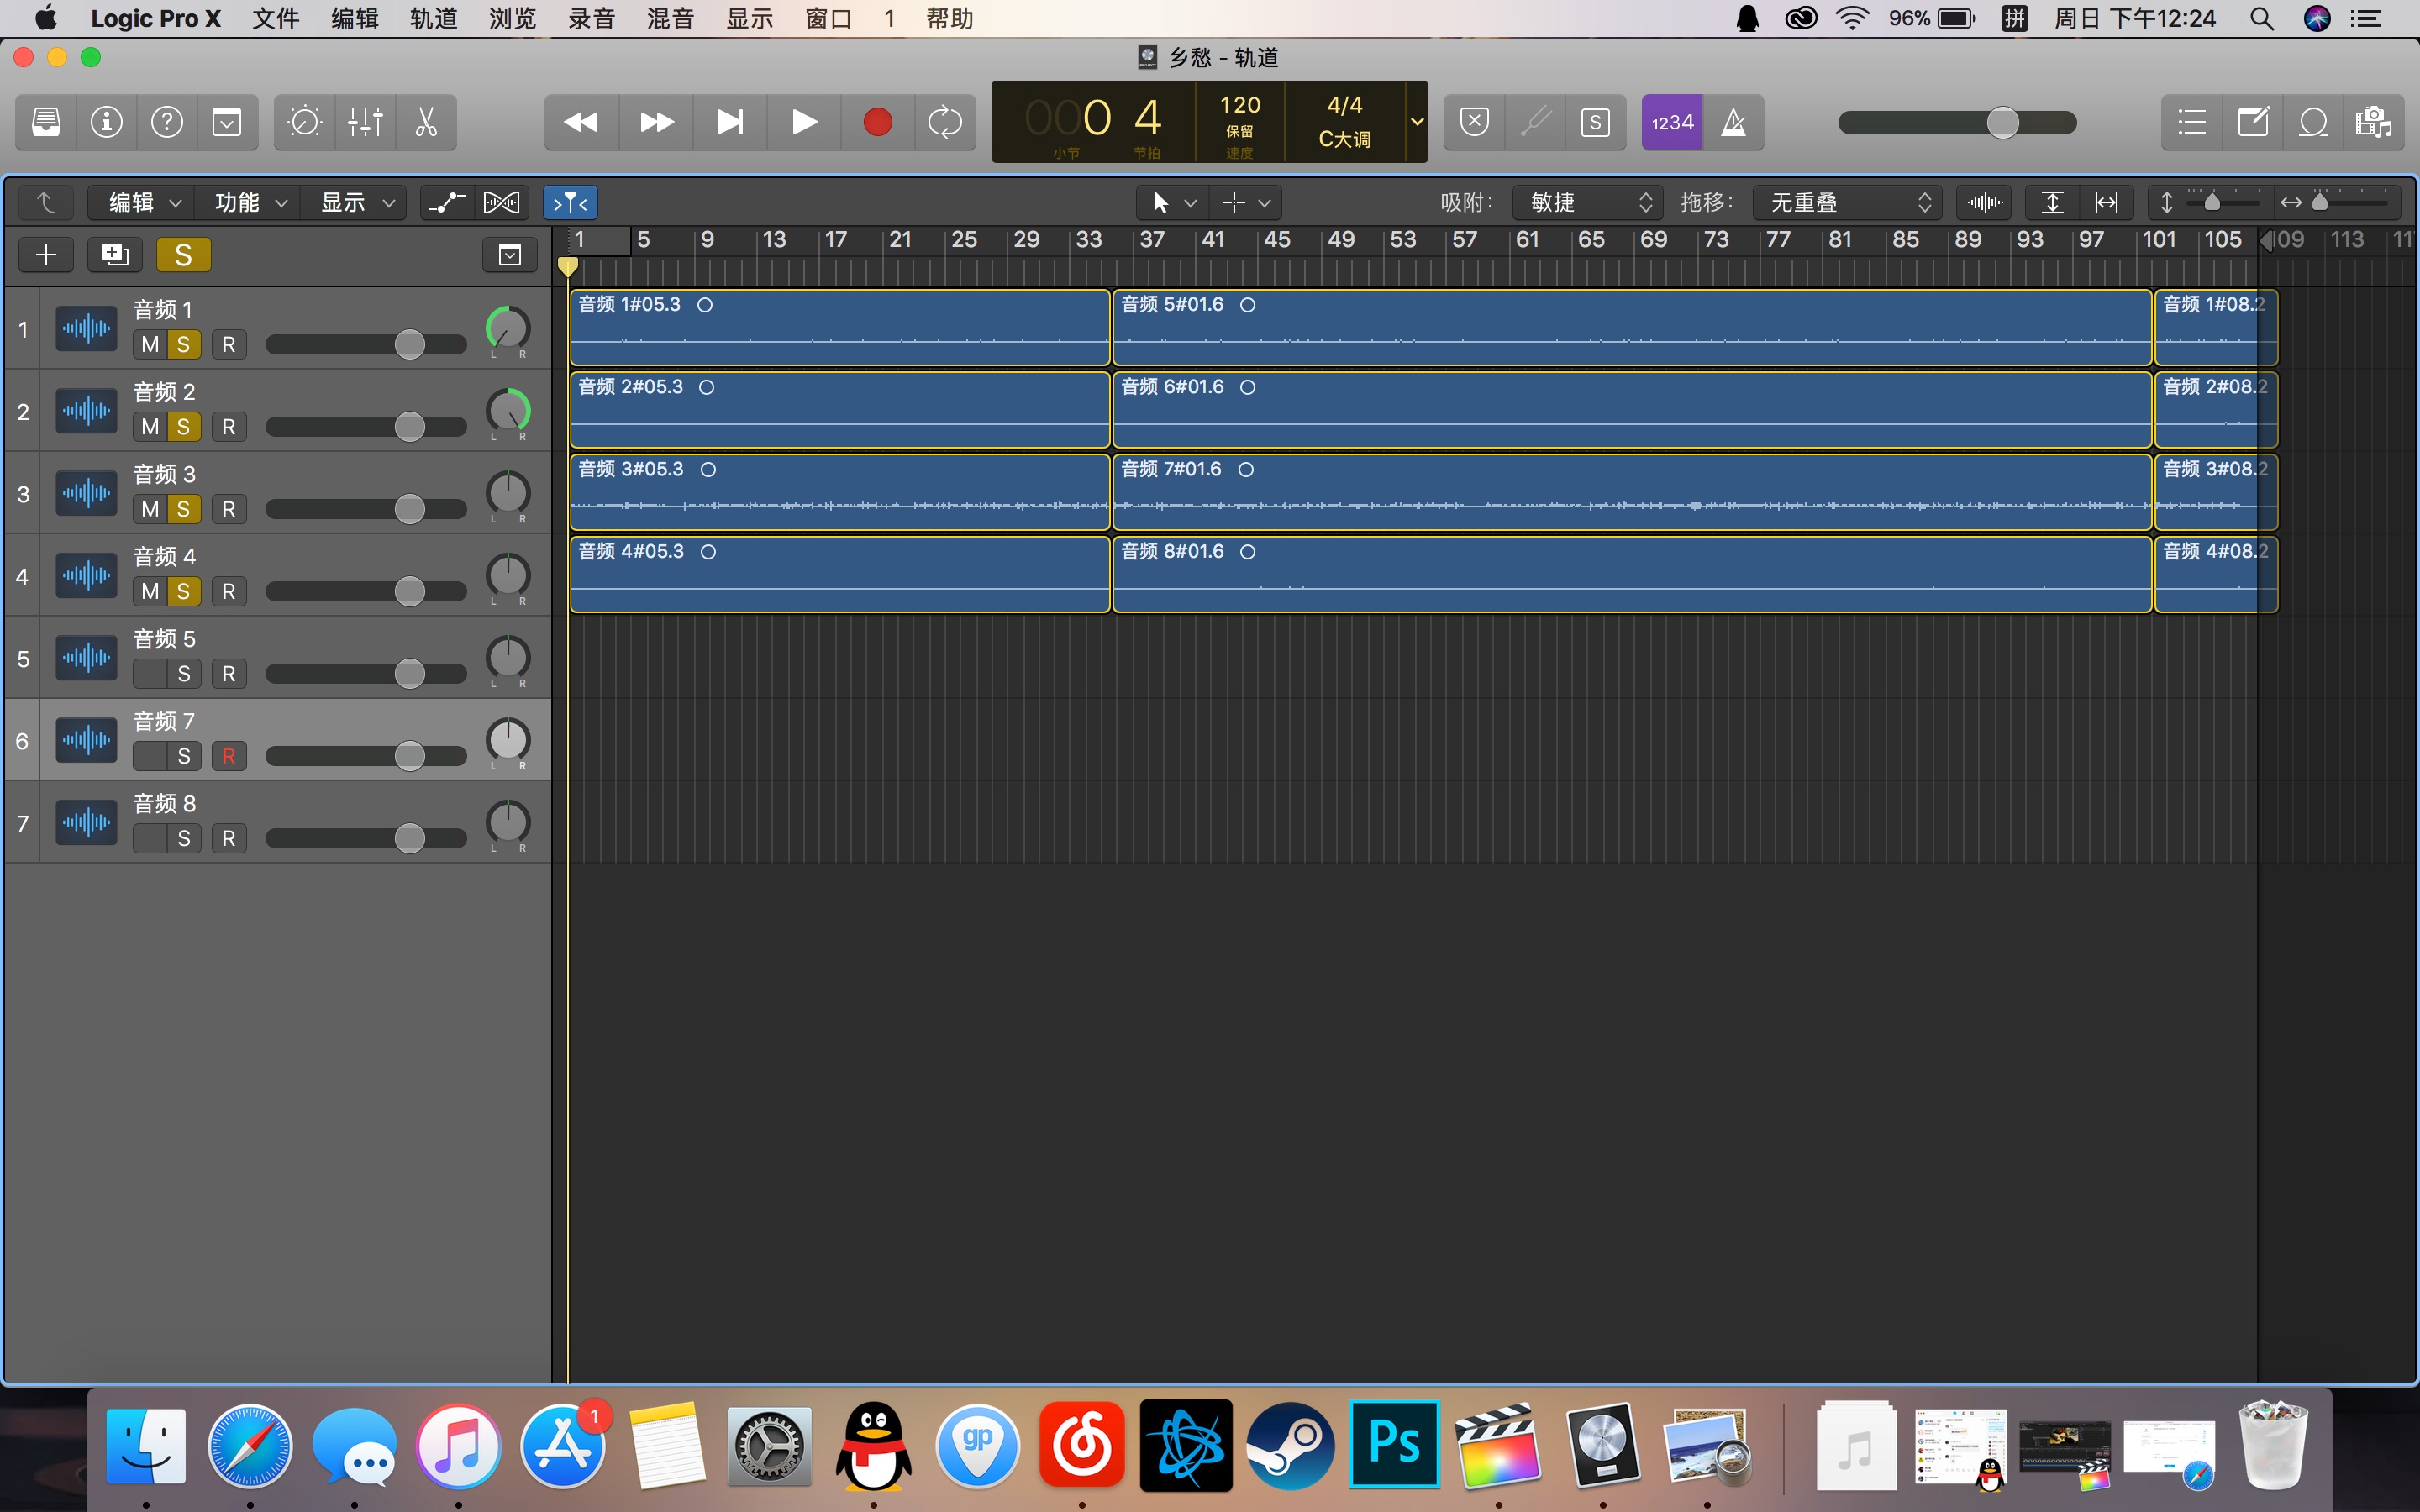Open Smart Controls dial icon

304,122
